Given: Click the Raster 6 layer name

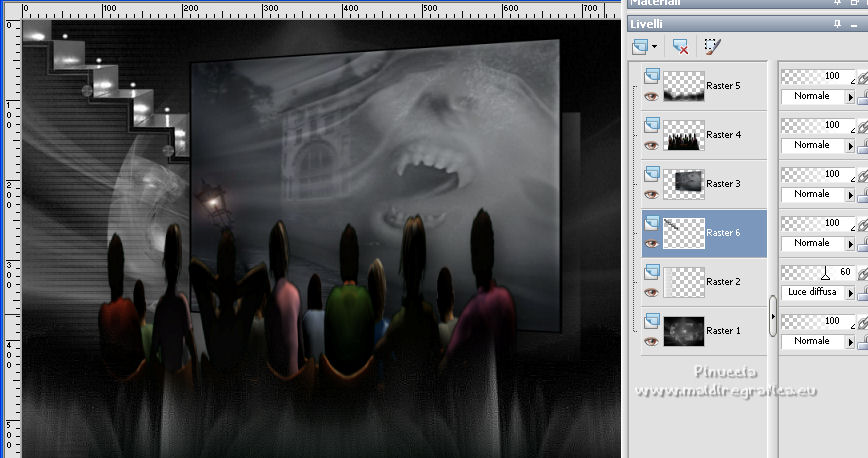Looking at the screenshot, I should point(723,233).
